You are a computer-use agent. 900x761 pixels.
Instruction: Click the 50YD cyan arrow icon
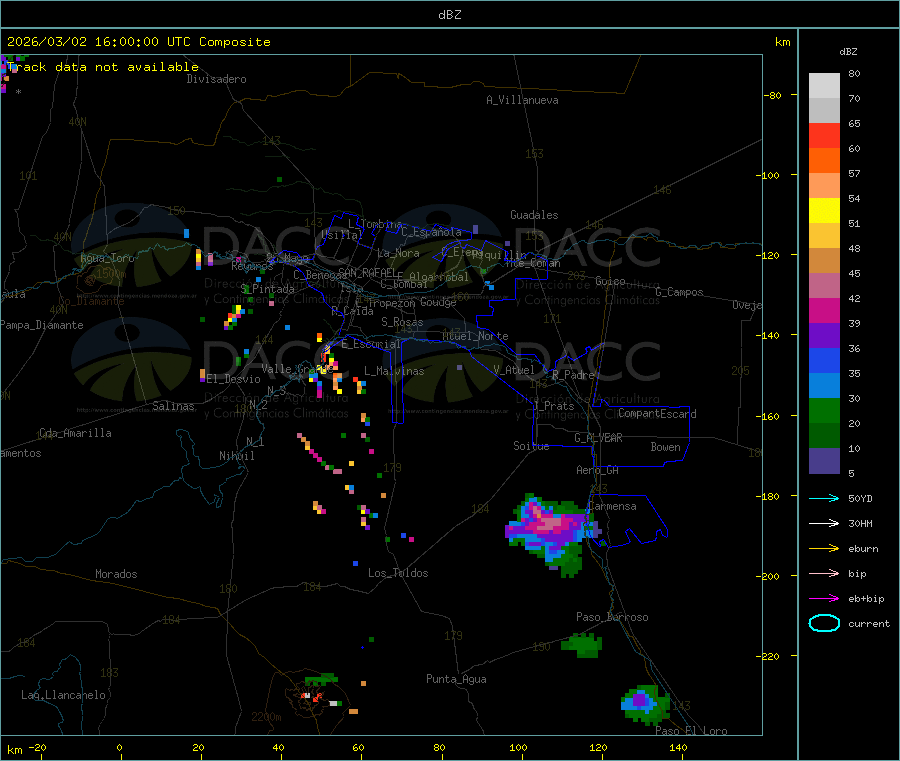tap(824, 498)
